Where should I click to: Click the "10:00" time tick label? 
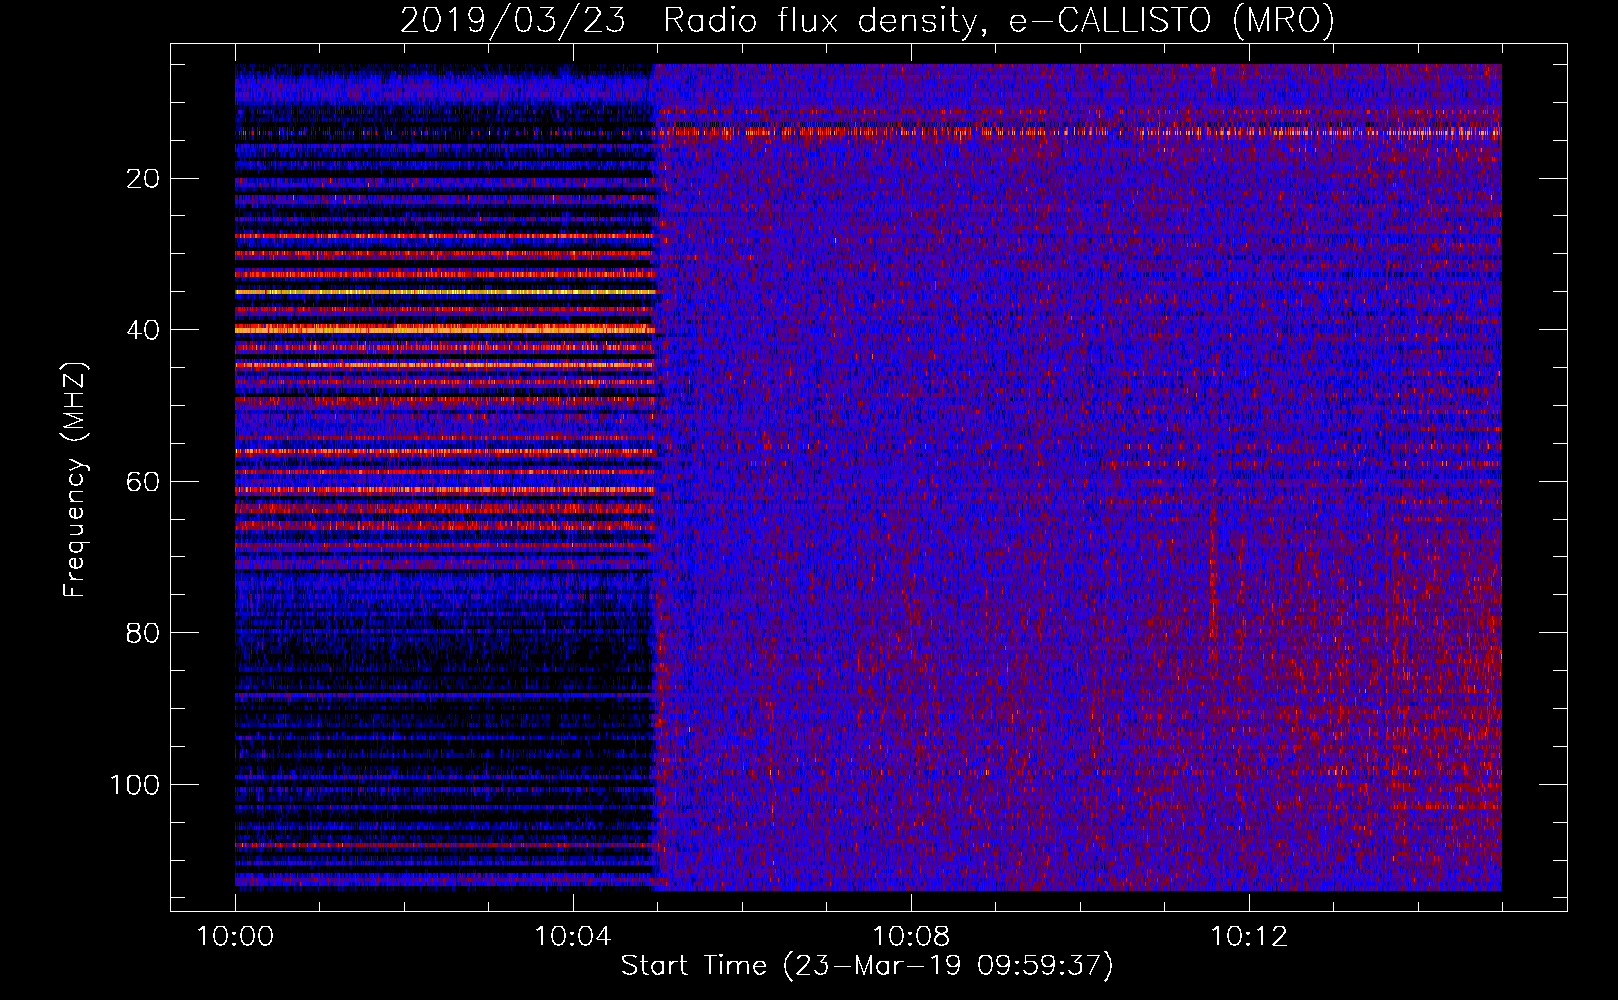point(235,937)
